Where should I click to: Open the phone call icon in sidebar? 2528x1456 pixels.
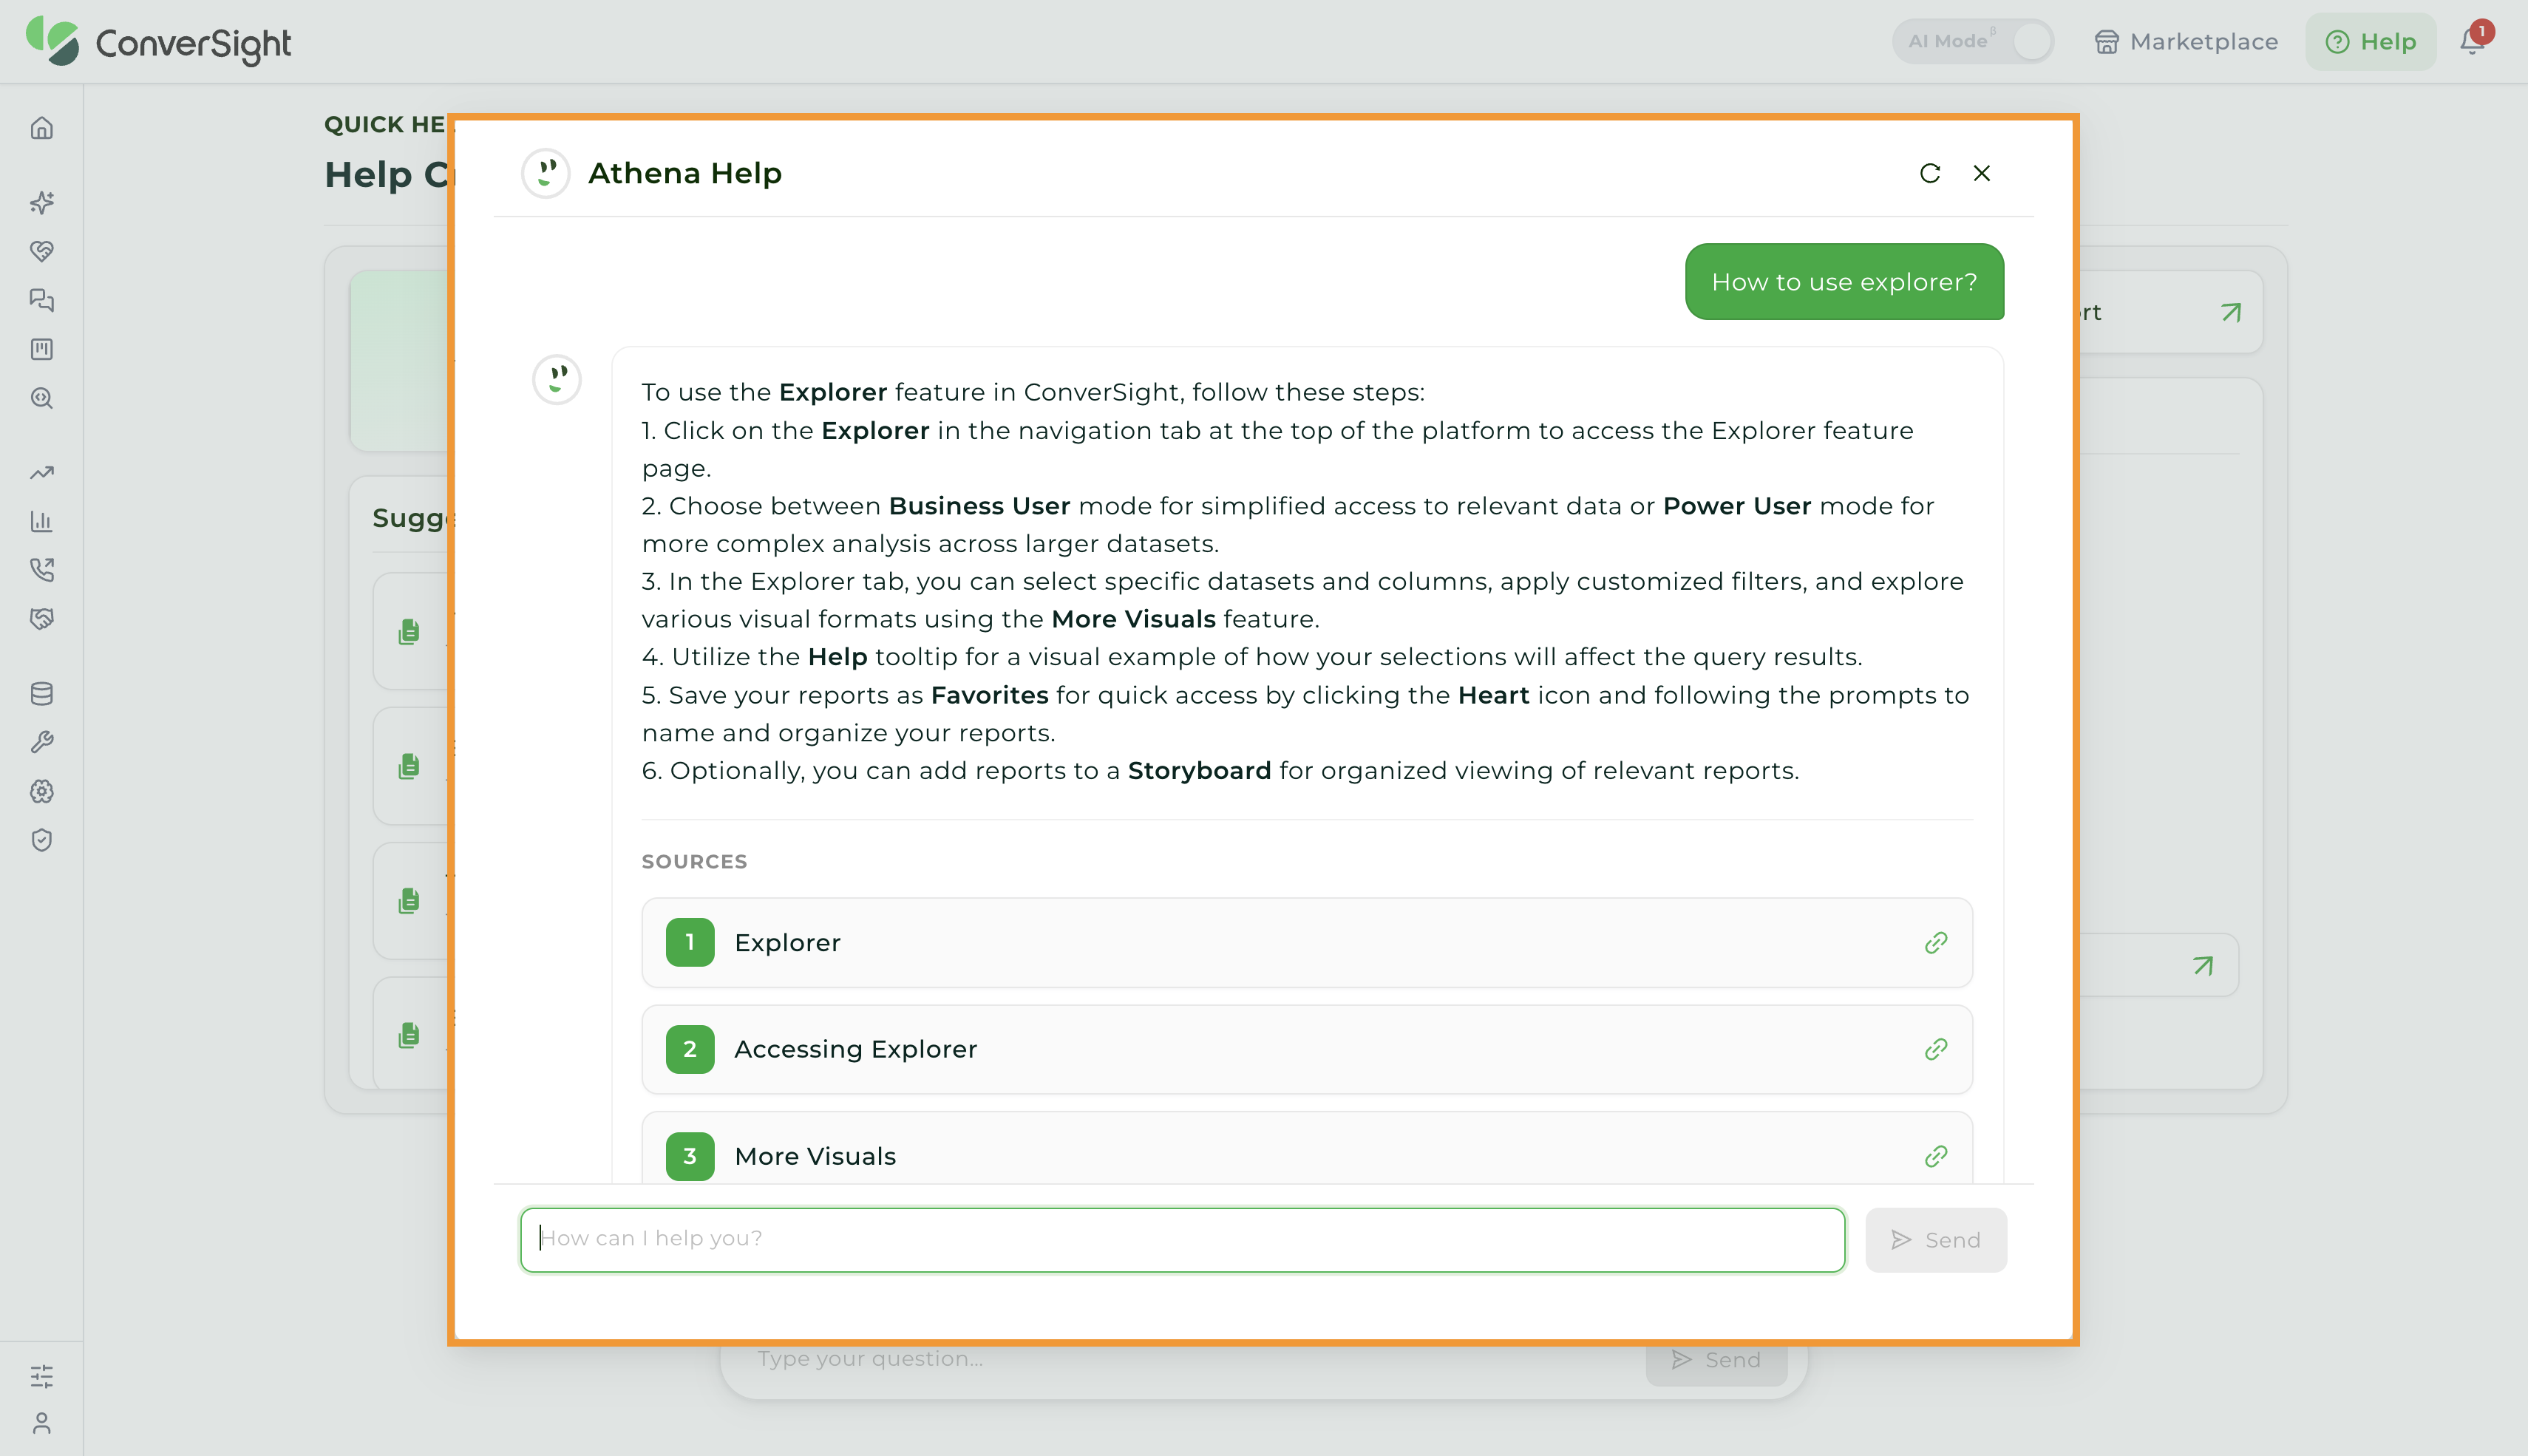click(41, 570)
